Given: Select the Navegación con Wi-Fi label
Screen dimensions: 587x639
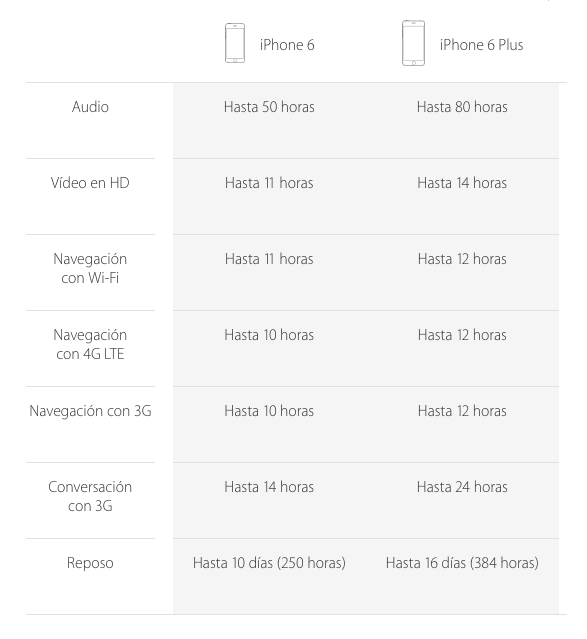Looking at the screenshot, I should [x=90, y=269].
